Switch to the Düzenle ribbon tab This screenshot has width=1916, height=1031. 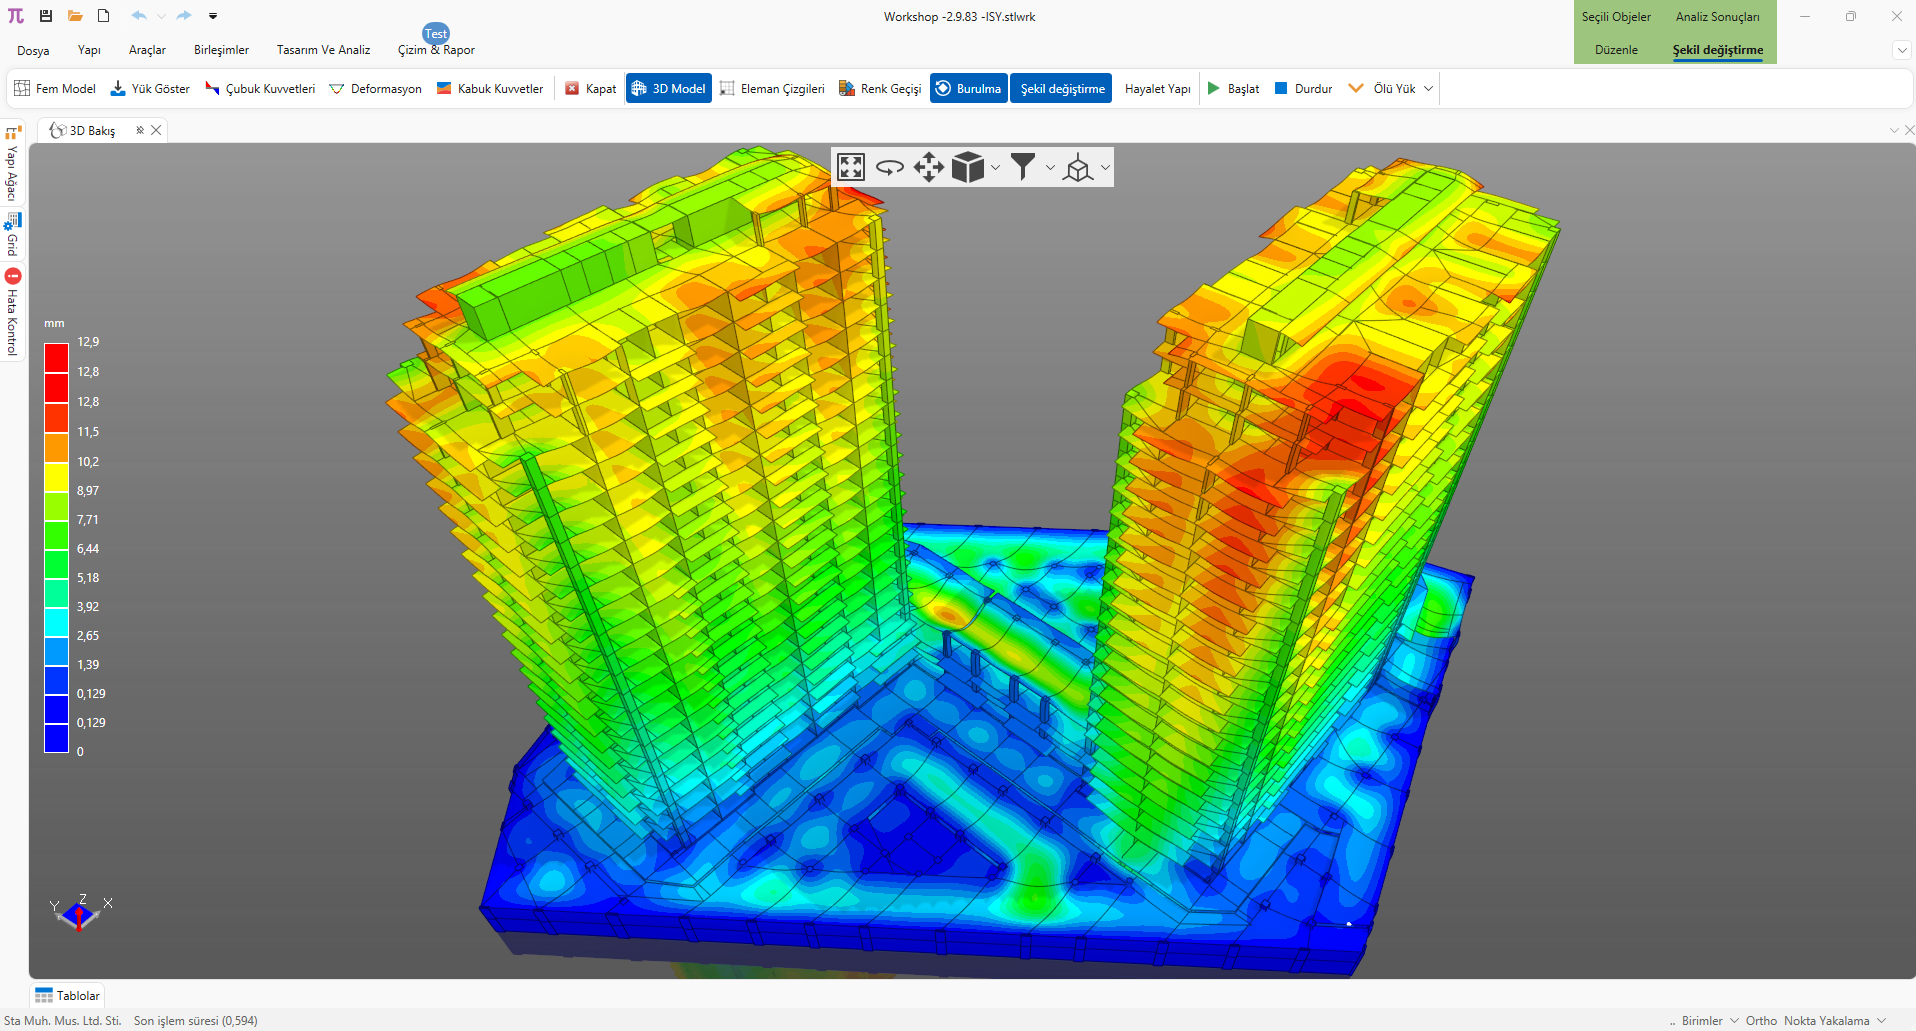click(x=1616, y=50)
